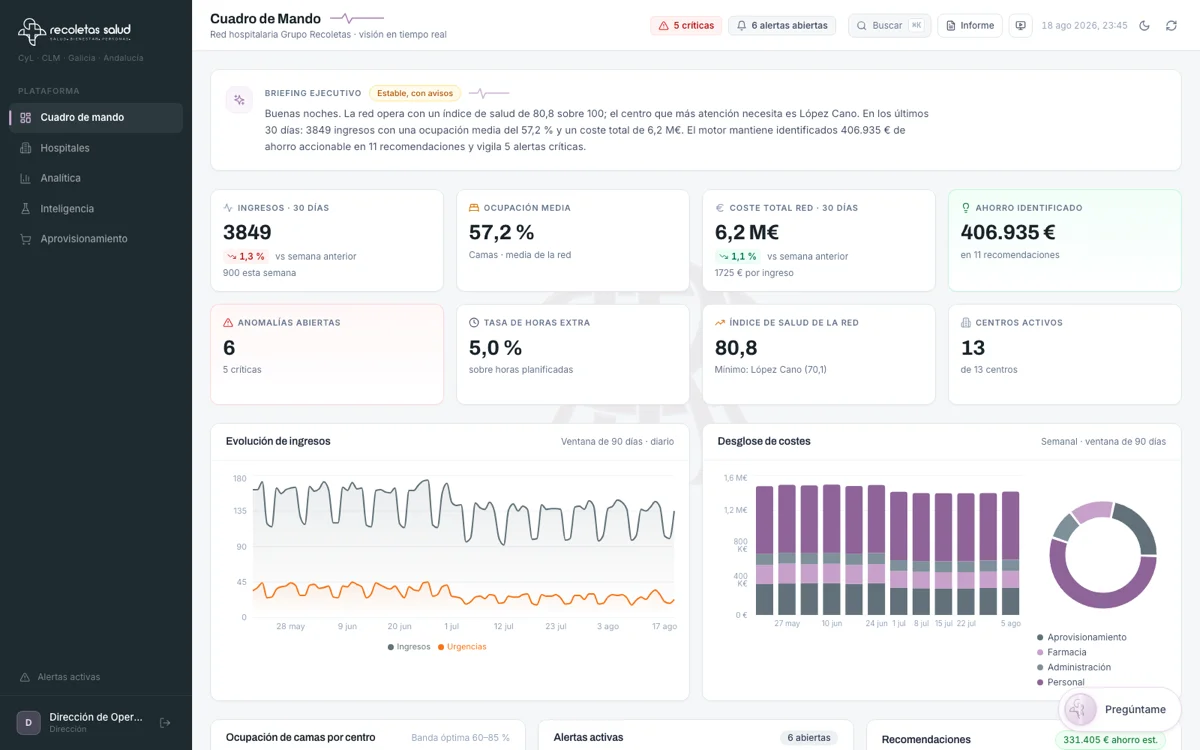Toggle Aprovisionamiento in cost legend
Image resolution: width=1200 pixels, height=750 pixels.
1082,637
